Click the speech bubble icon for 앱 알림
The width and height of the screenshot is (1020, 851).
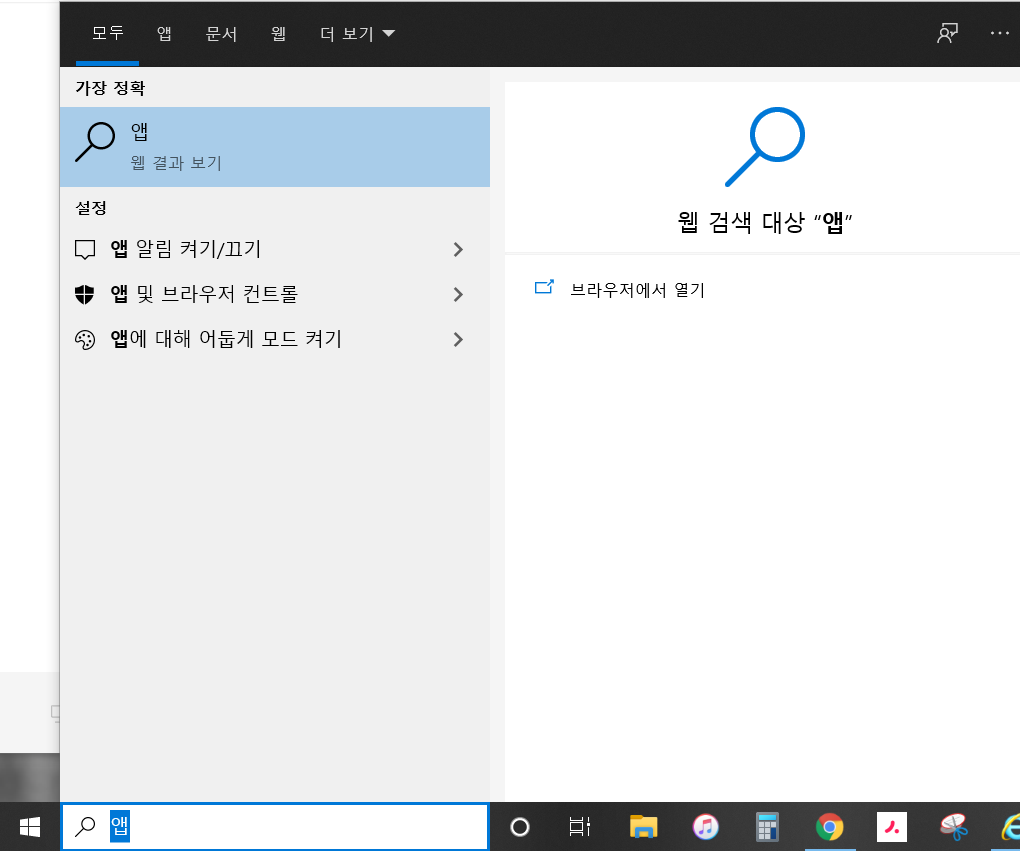85,250
